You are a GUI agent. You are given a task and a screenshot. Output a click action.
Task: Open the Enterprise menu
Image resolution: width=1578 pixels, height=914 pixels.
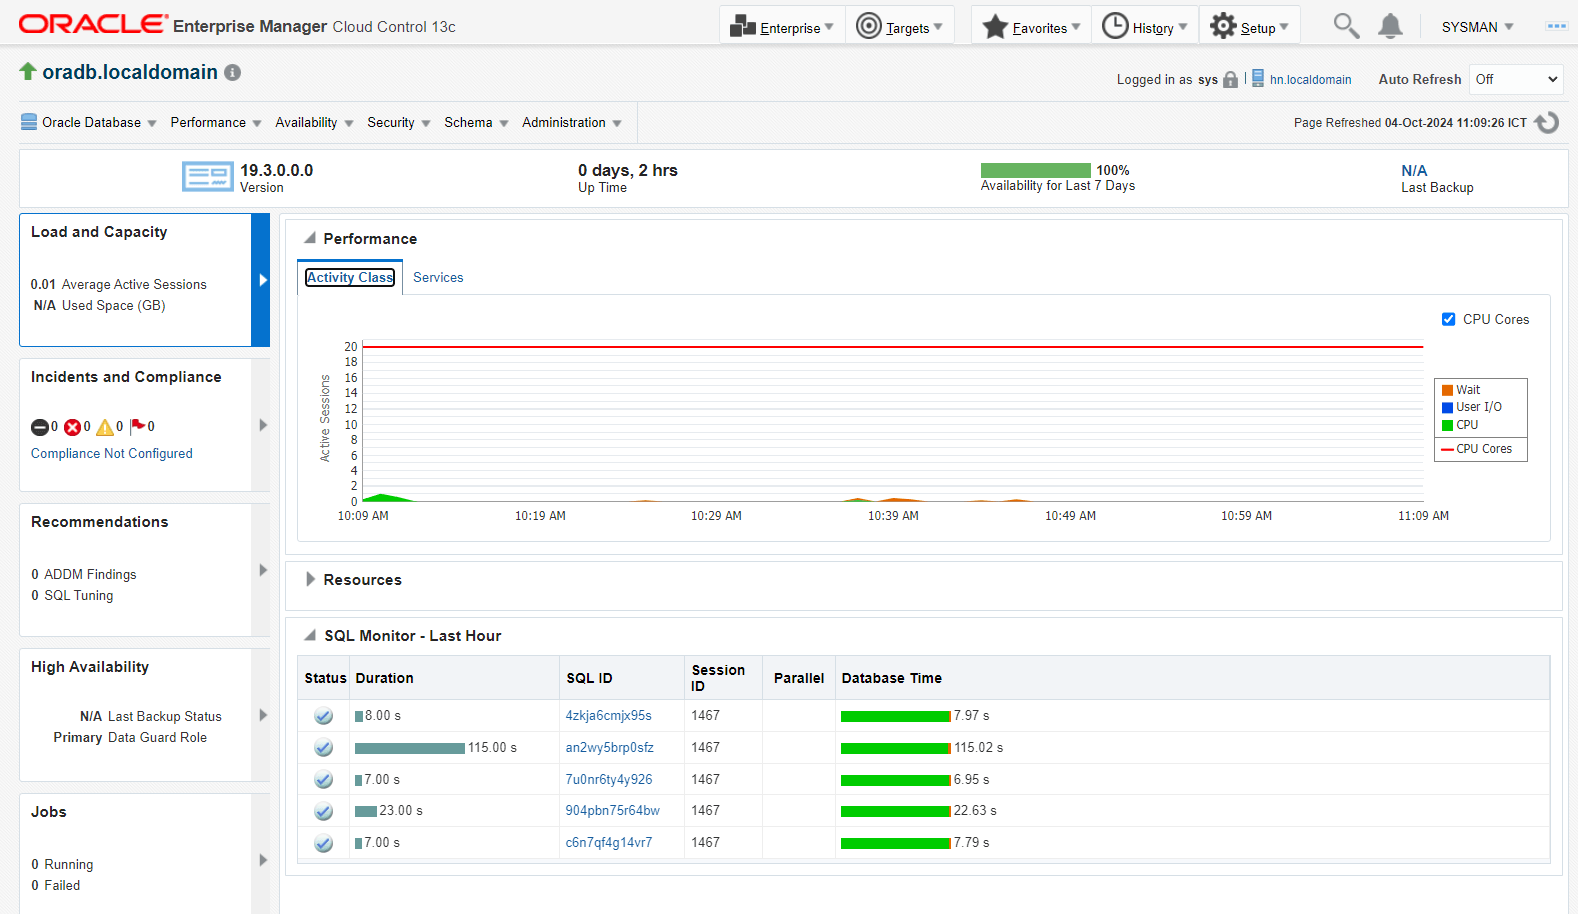coord(782,27)
